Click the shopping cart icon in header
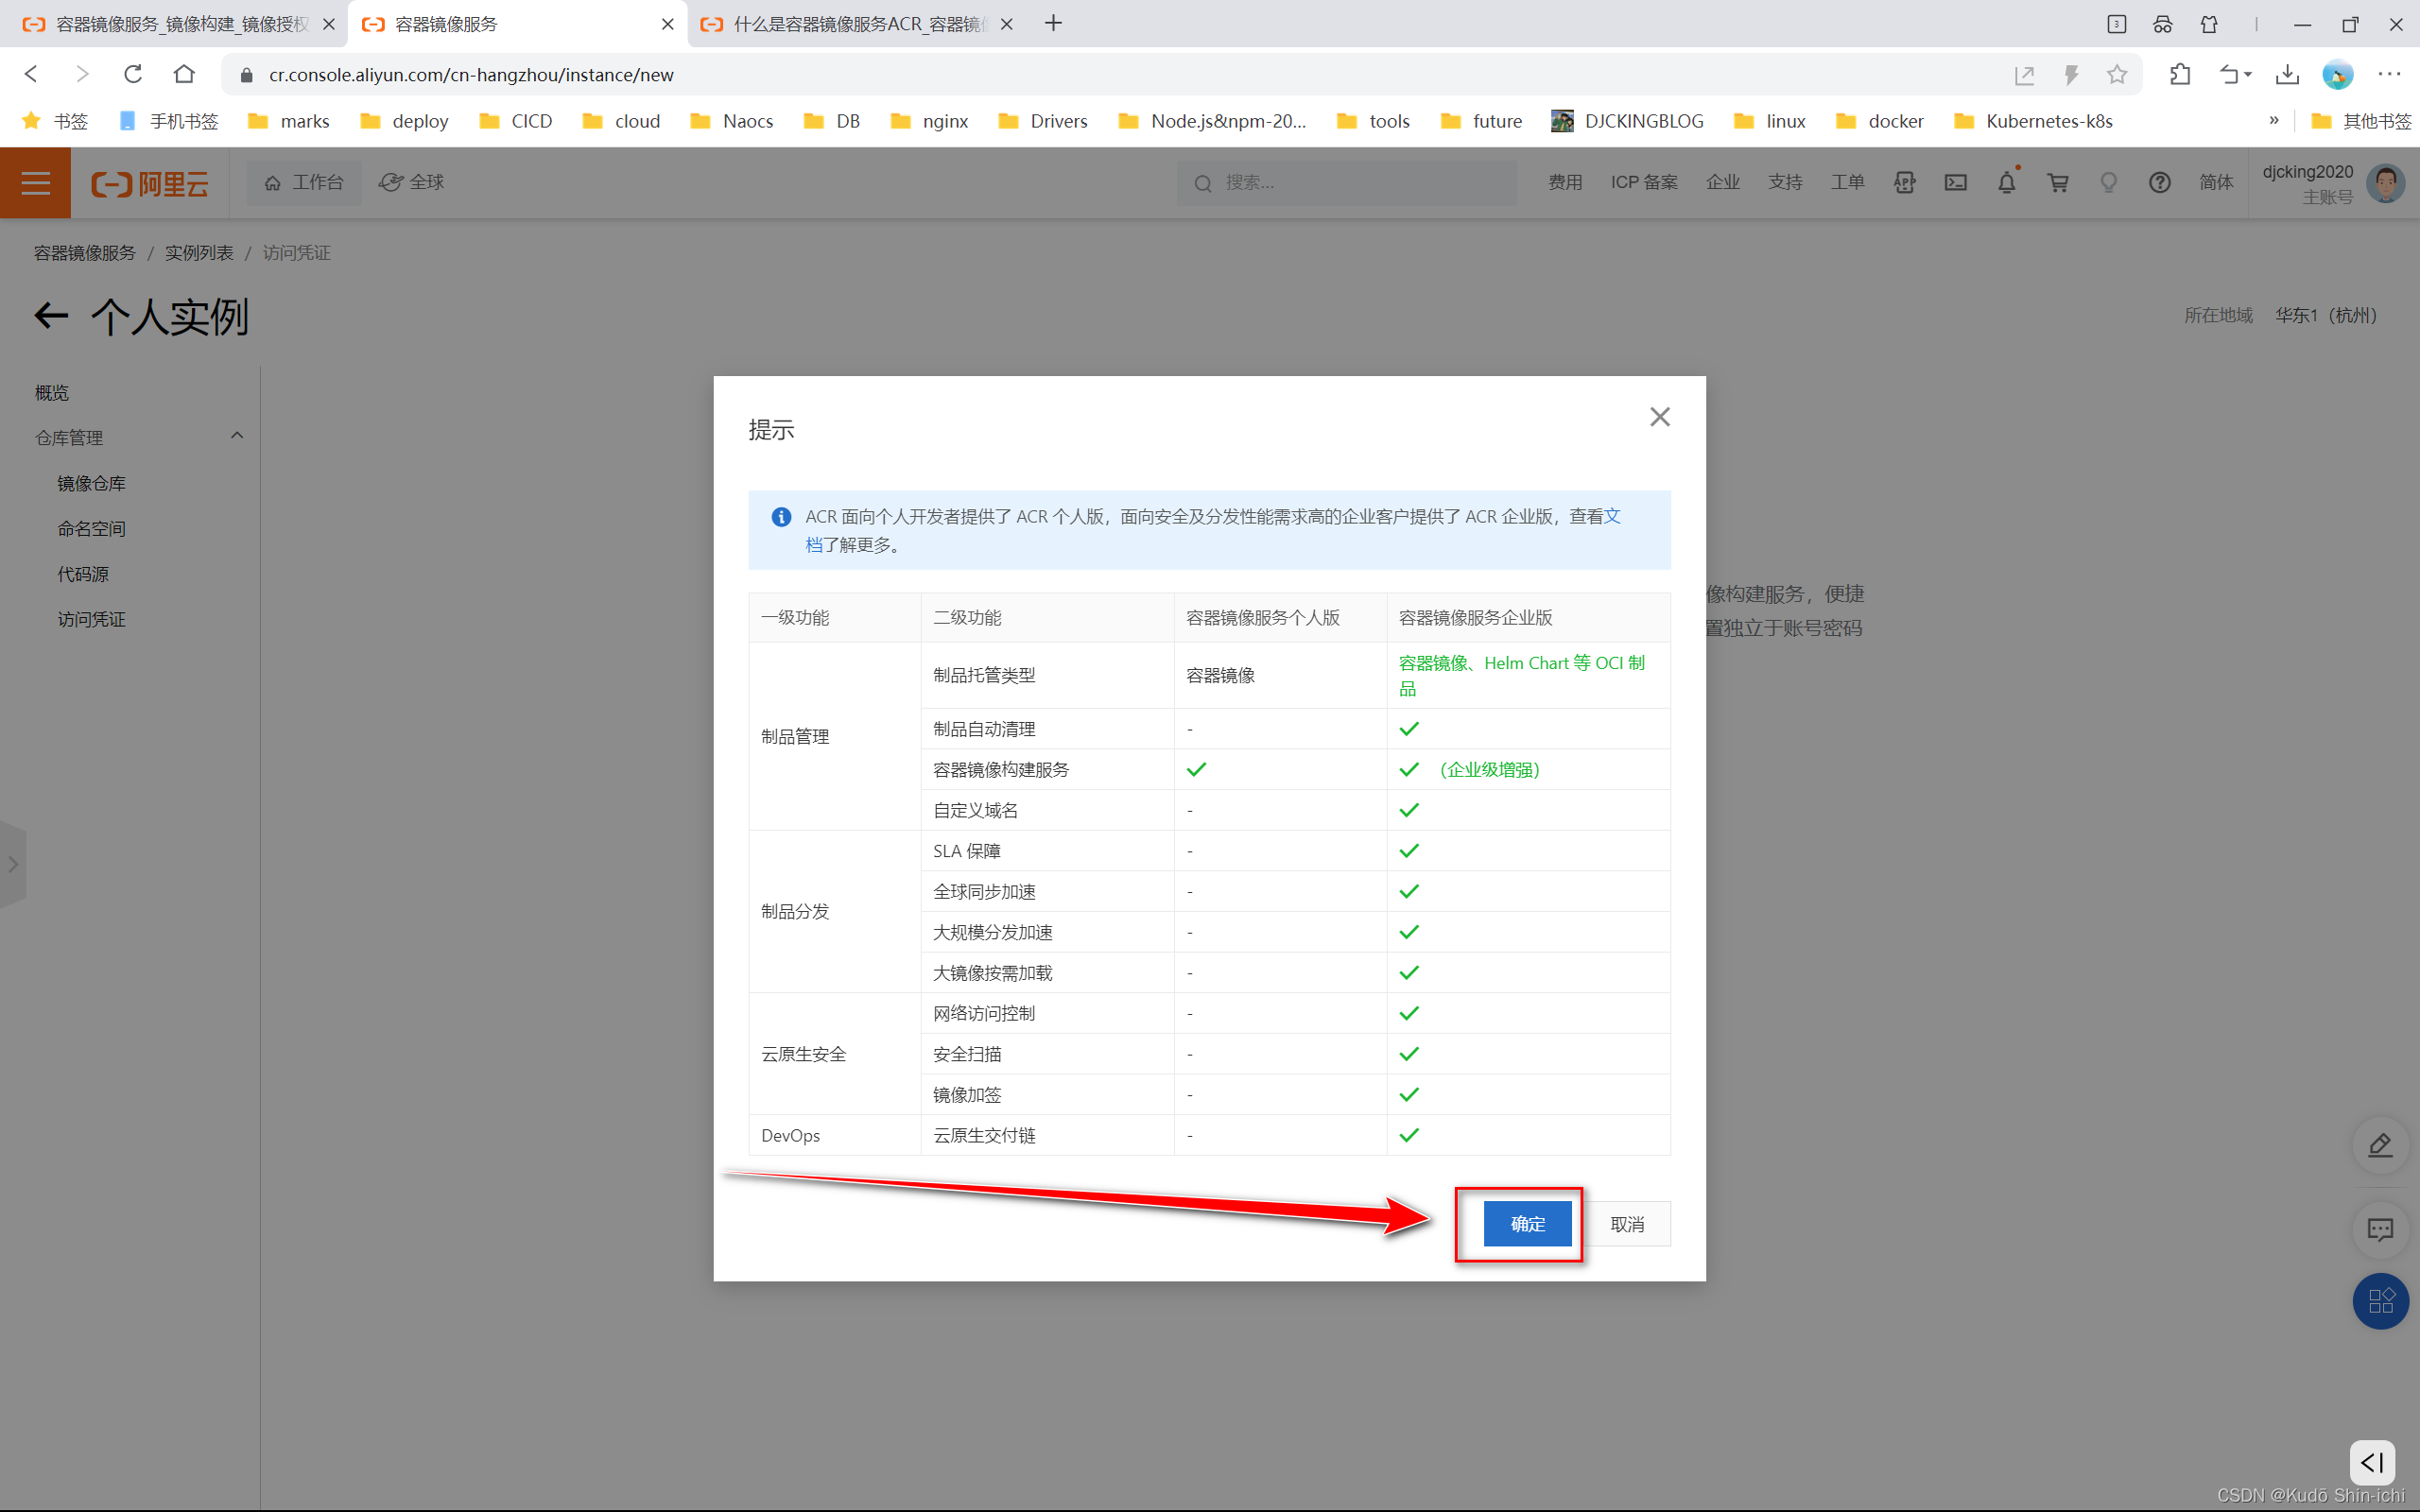 (x=2057, y=182)
